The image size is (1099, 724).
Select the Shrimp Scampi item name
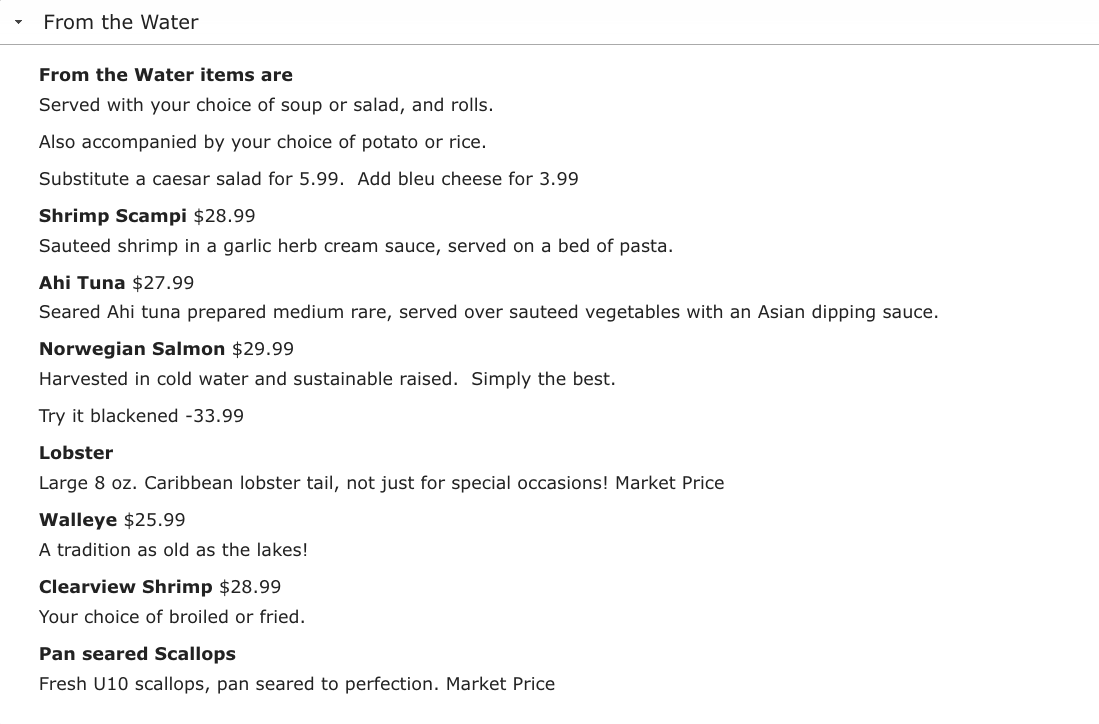pos(112,216)
